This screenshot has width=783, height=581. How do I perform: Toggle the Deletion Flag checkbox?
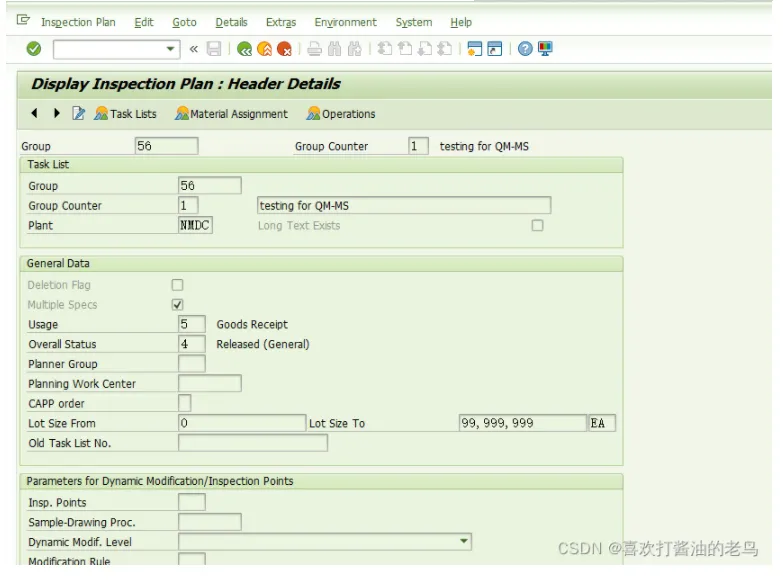[177, 285]
